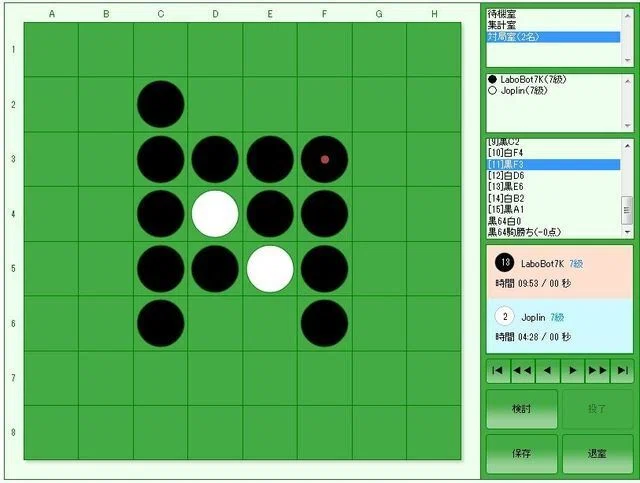Click LaboBot7K's 7級 rank link
The image size is (640, 483).
click(x=576, y=264)
